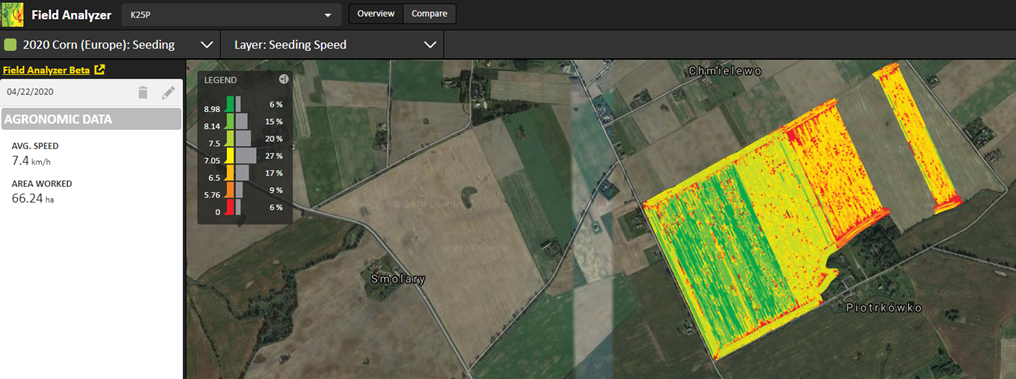Click the Field Analyzer app logo
The width and height of the screenshot is (1016, 379).
point(12,14)
